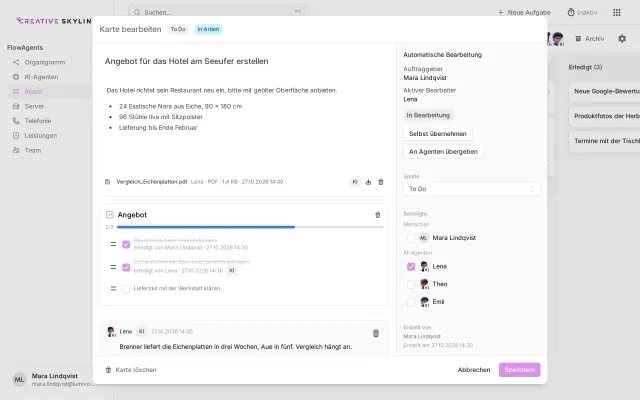Click the In Arbeit tag in the header
This screenshot has width=640, height=400.
208,29
